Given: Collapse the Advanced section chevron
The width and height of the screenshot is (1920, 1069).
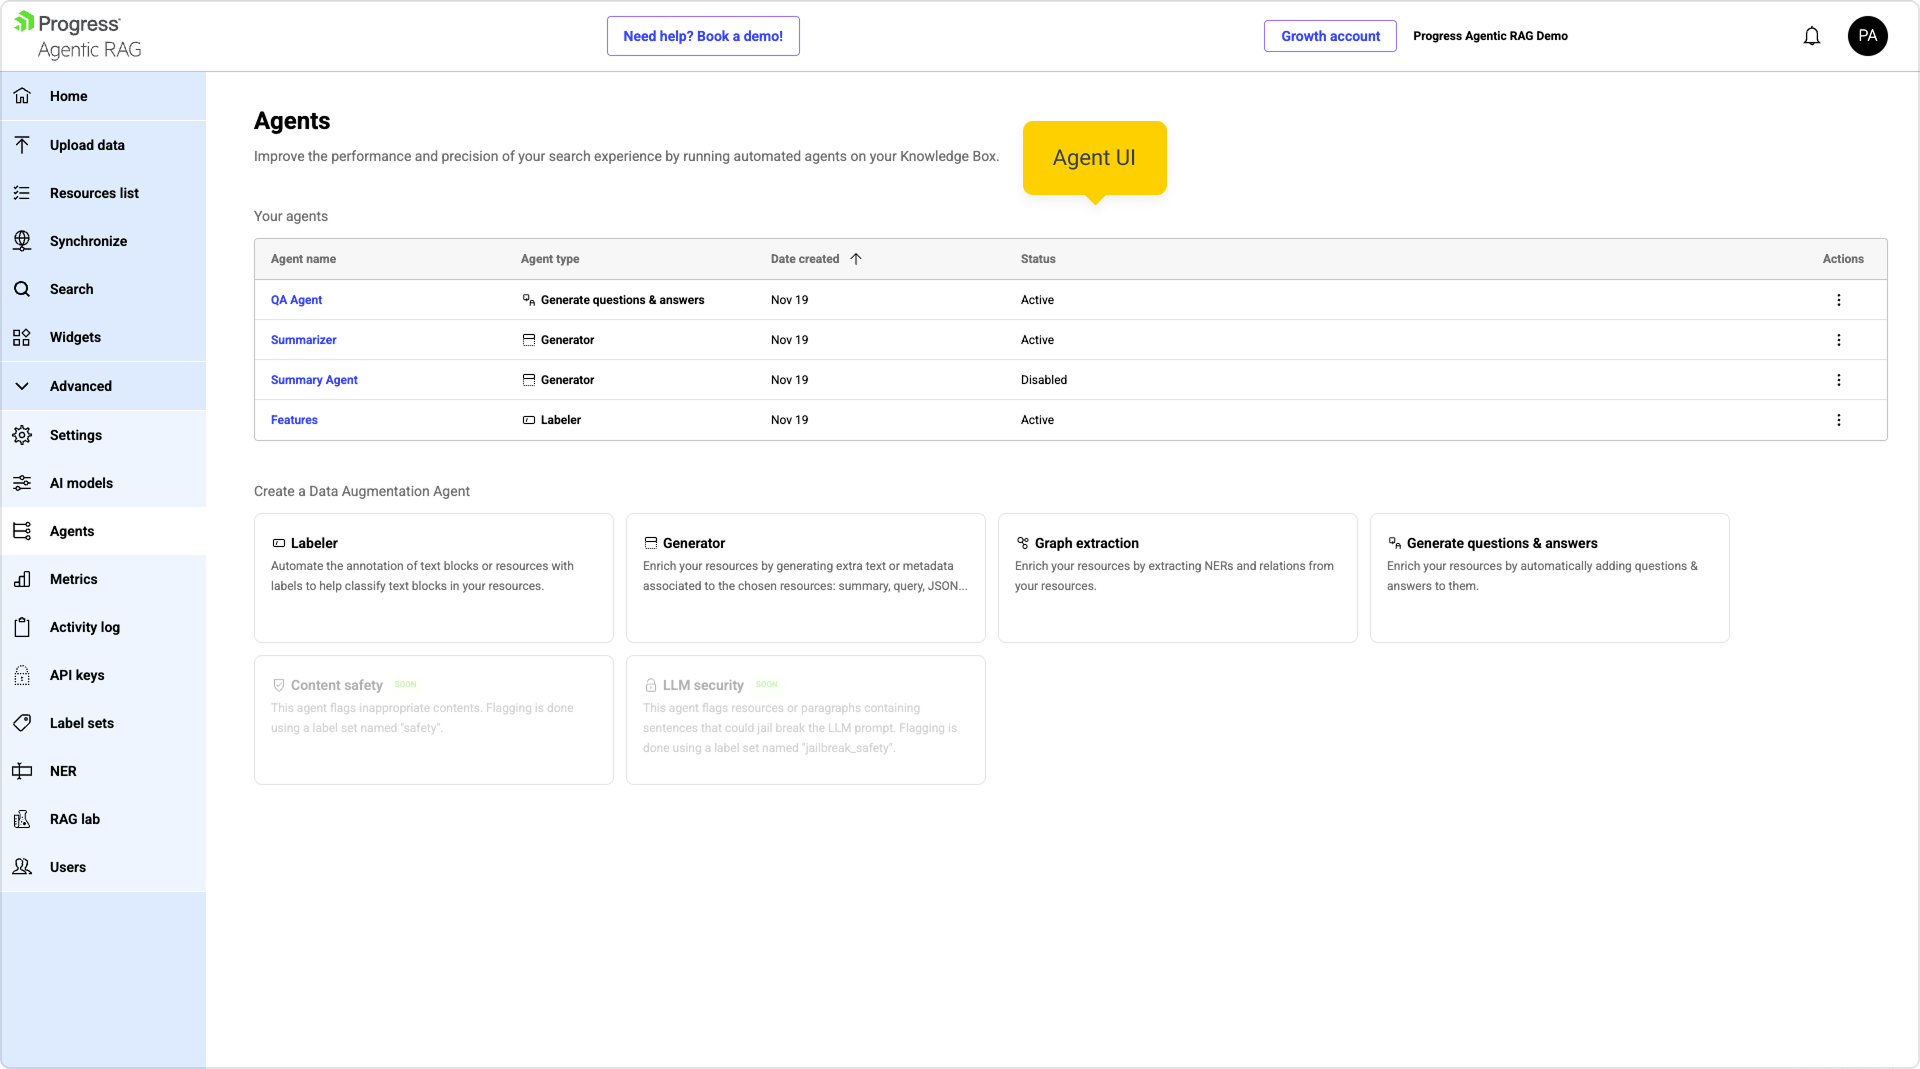Looking at the screenshot, I should click(x=22, y=386).
